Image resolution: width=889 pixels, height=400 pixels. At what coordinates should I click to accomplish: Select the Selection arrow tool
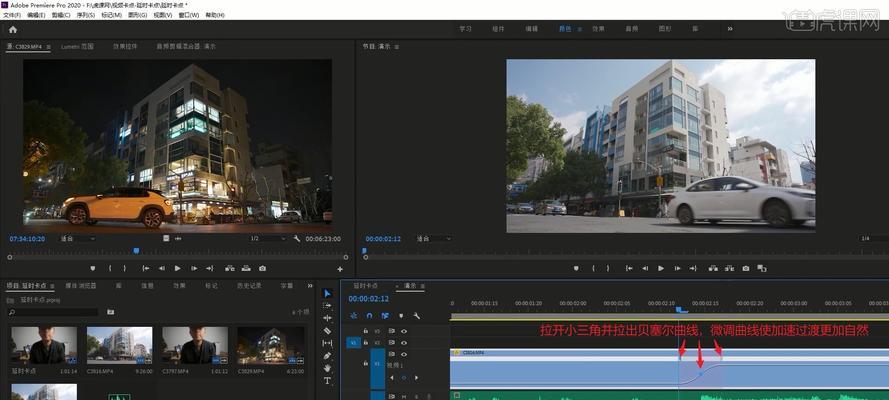coord(327,293)
